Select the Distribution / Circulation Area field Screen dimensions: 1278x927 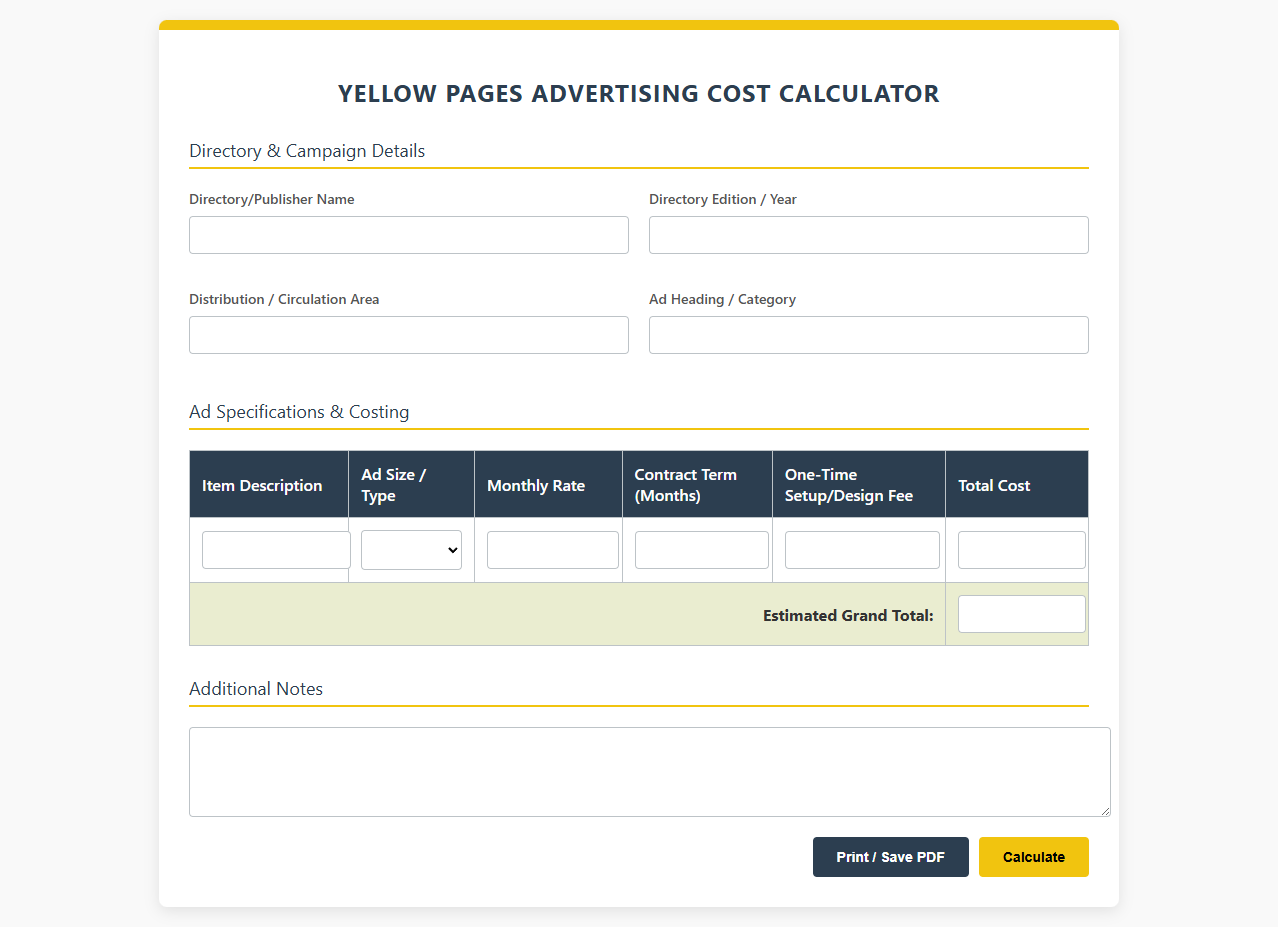coord(409,335)
